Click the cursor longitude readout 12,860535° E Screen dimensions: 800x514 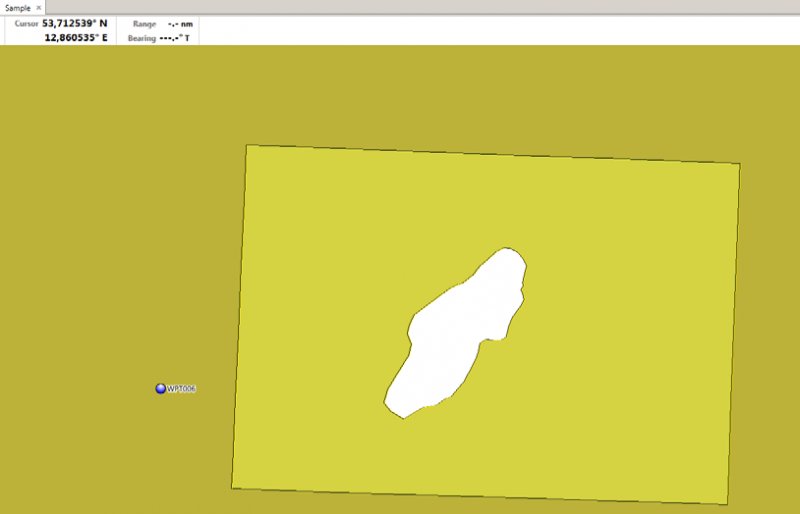(x=75, y=37)
